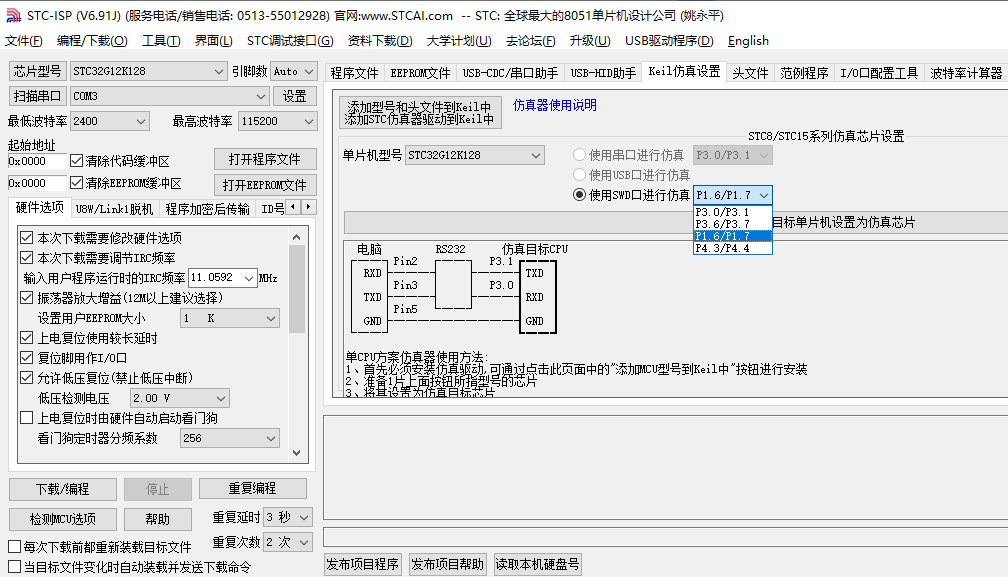Screen dimensions: 1008x577
Task: Click 读取本机硬盘号 button
Action: pyautogui.click(x=537, y=564)
